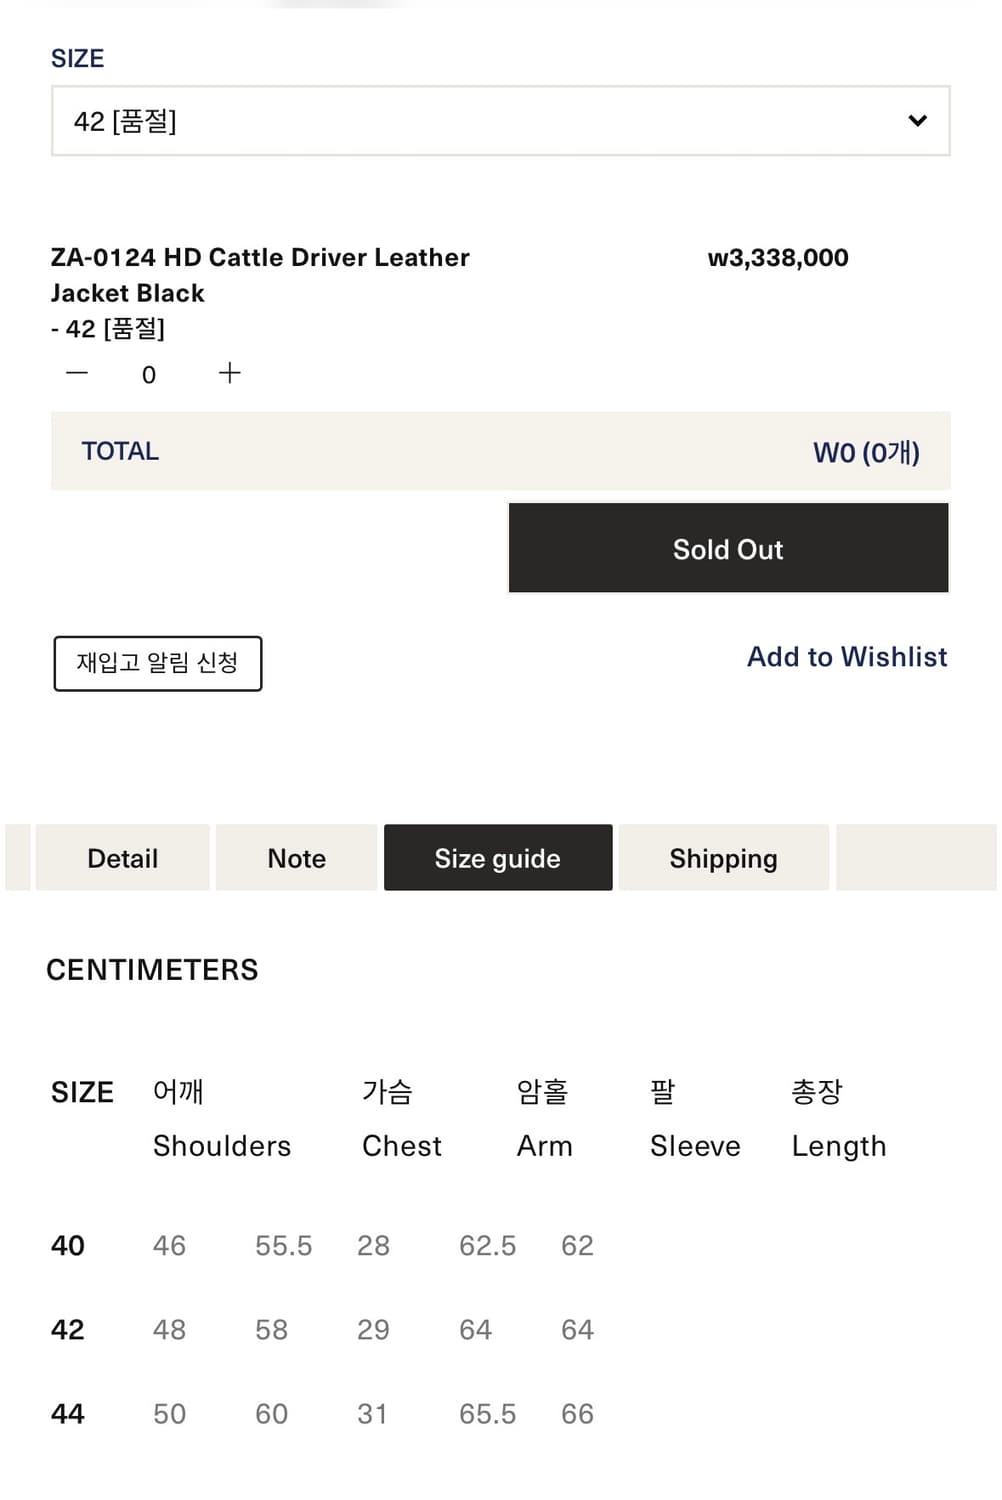Click the quantity value field showing 0
The width and height of the screenshot is (1002, 1500).
(149, 375)
